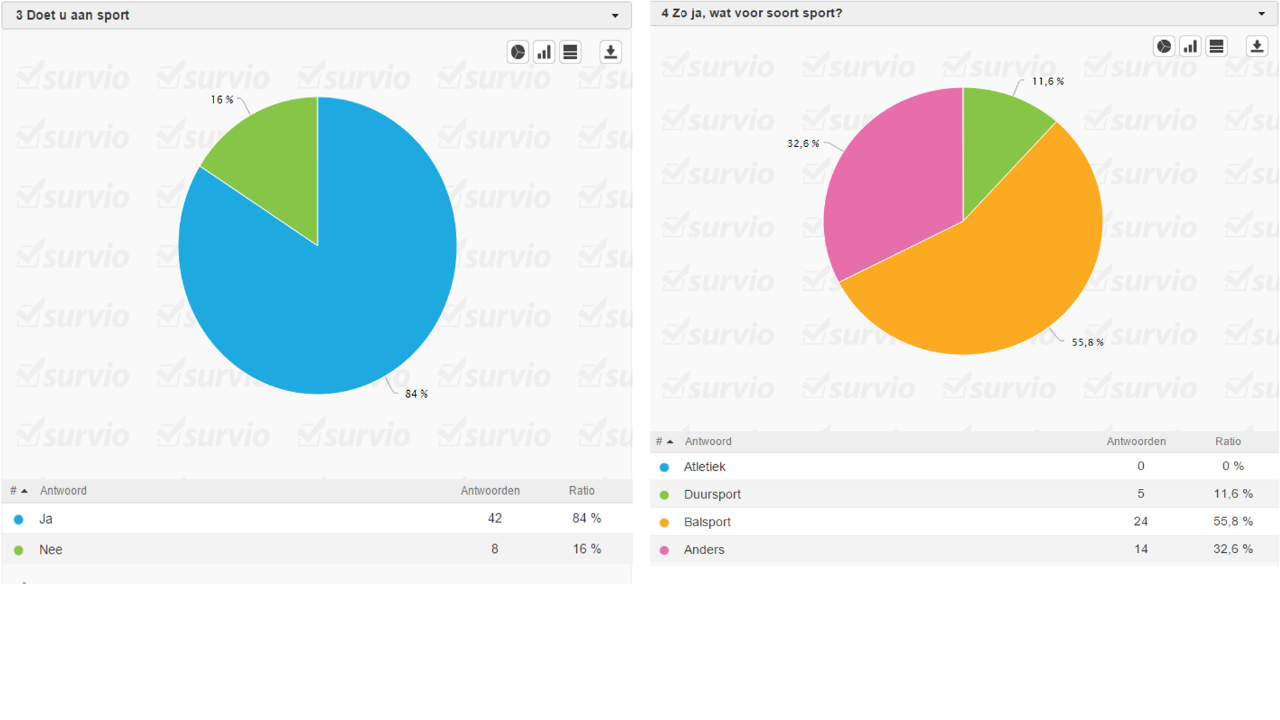Select the Nee answer row
Viewport: 1280px width, 720px height.
51,550
